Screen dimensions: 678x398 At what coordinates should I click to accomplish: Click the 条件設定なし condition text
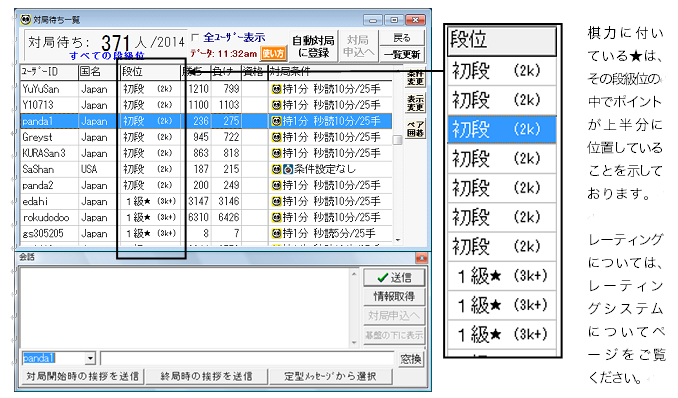(325, 169)
